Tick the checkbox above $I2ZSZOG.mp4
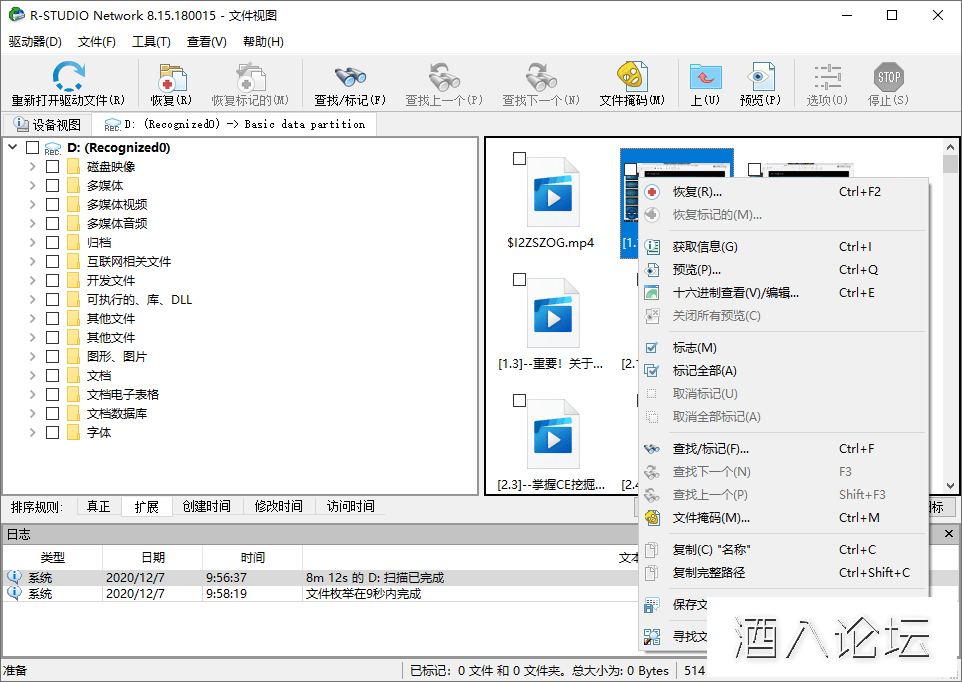962x682 pixels. click(x=519, y=159)
